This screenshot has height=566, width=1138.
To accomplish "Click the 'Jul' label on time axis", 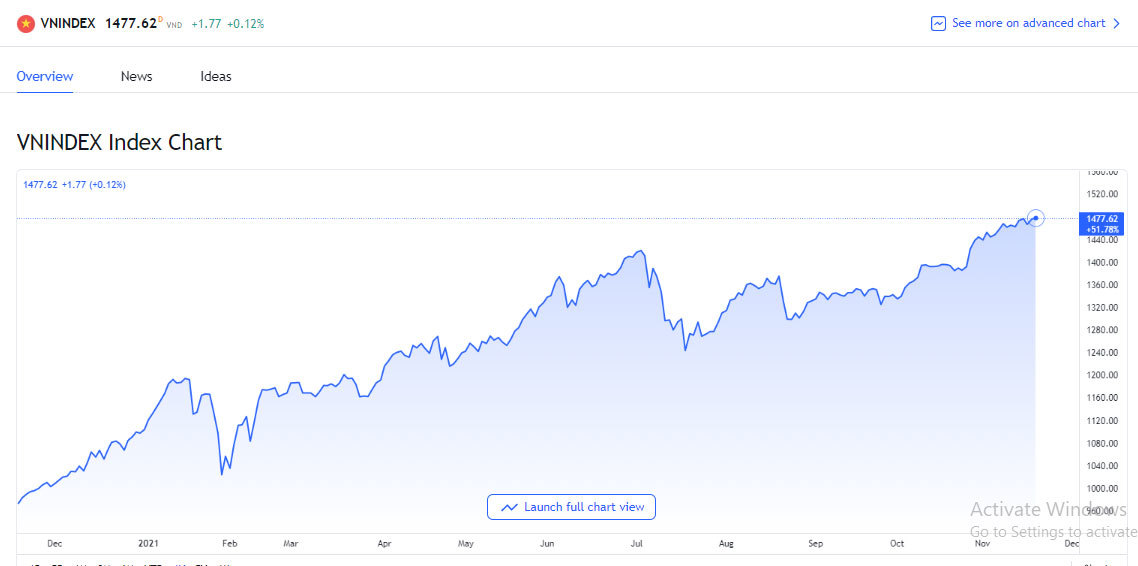I will (636, 544).
